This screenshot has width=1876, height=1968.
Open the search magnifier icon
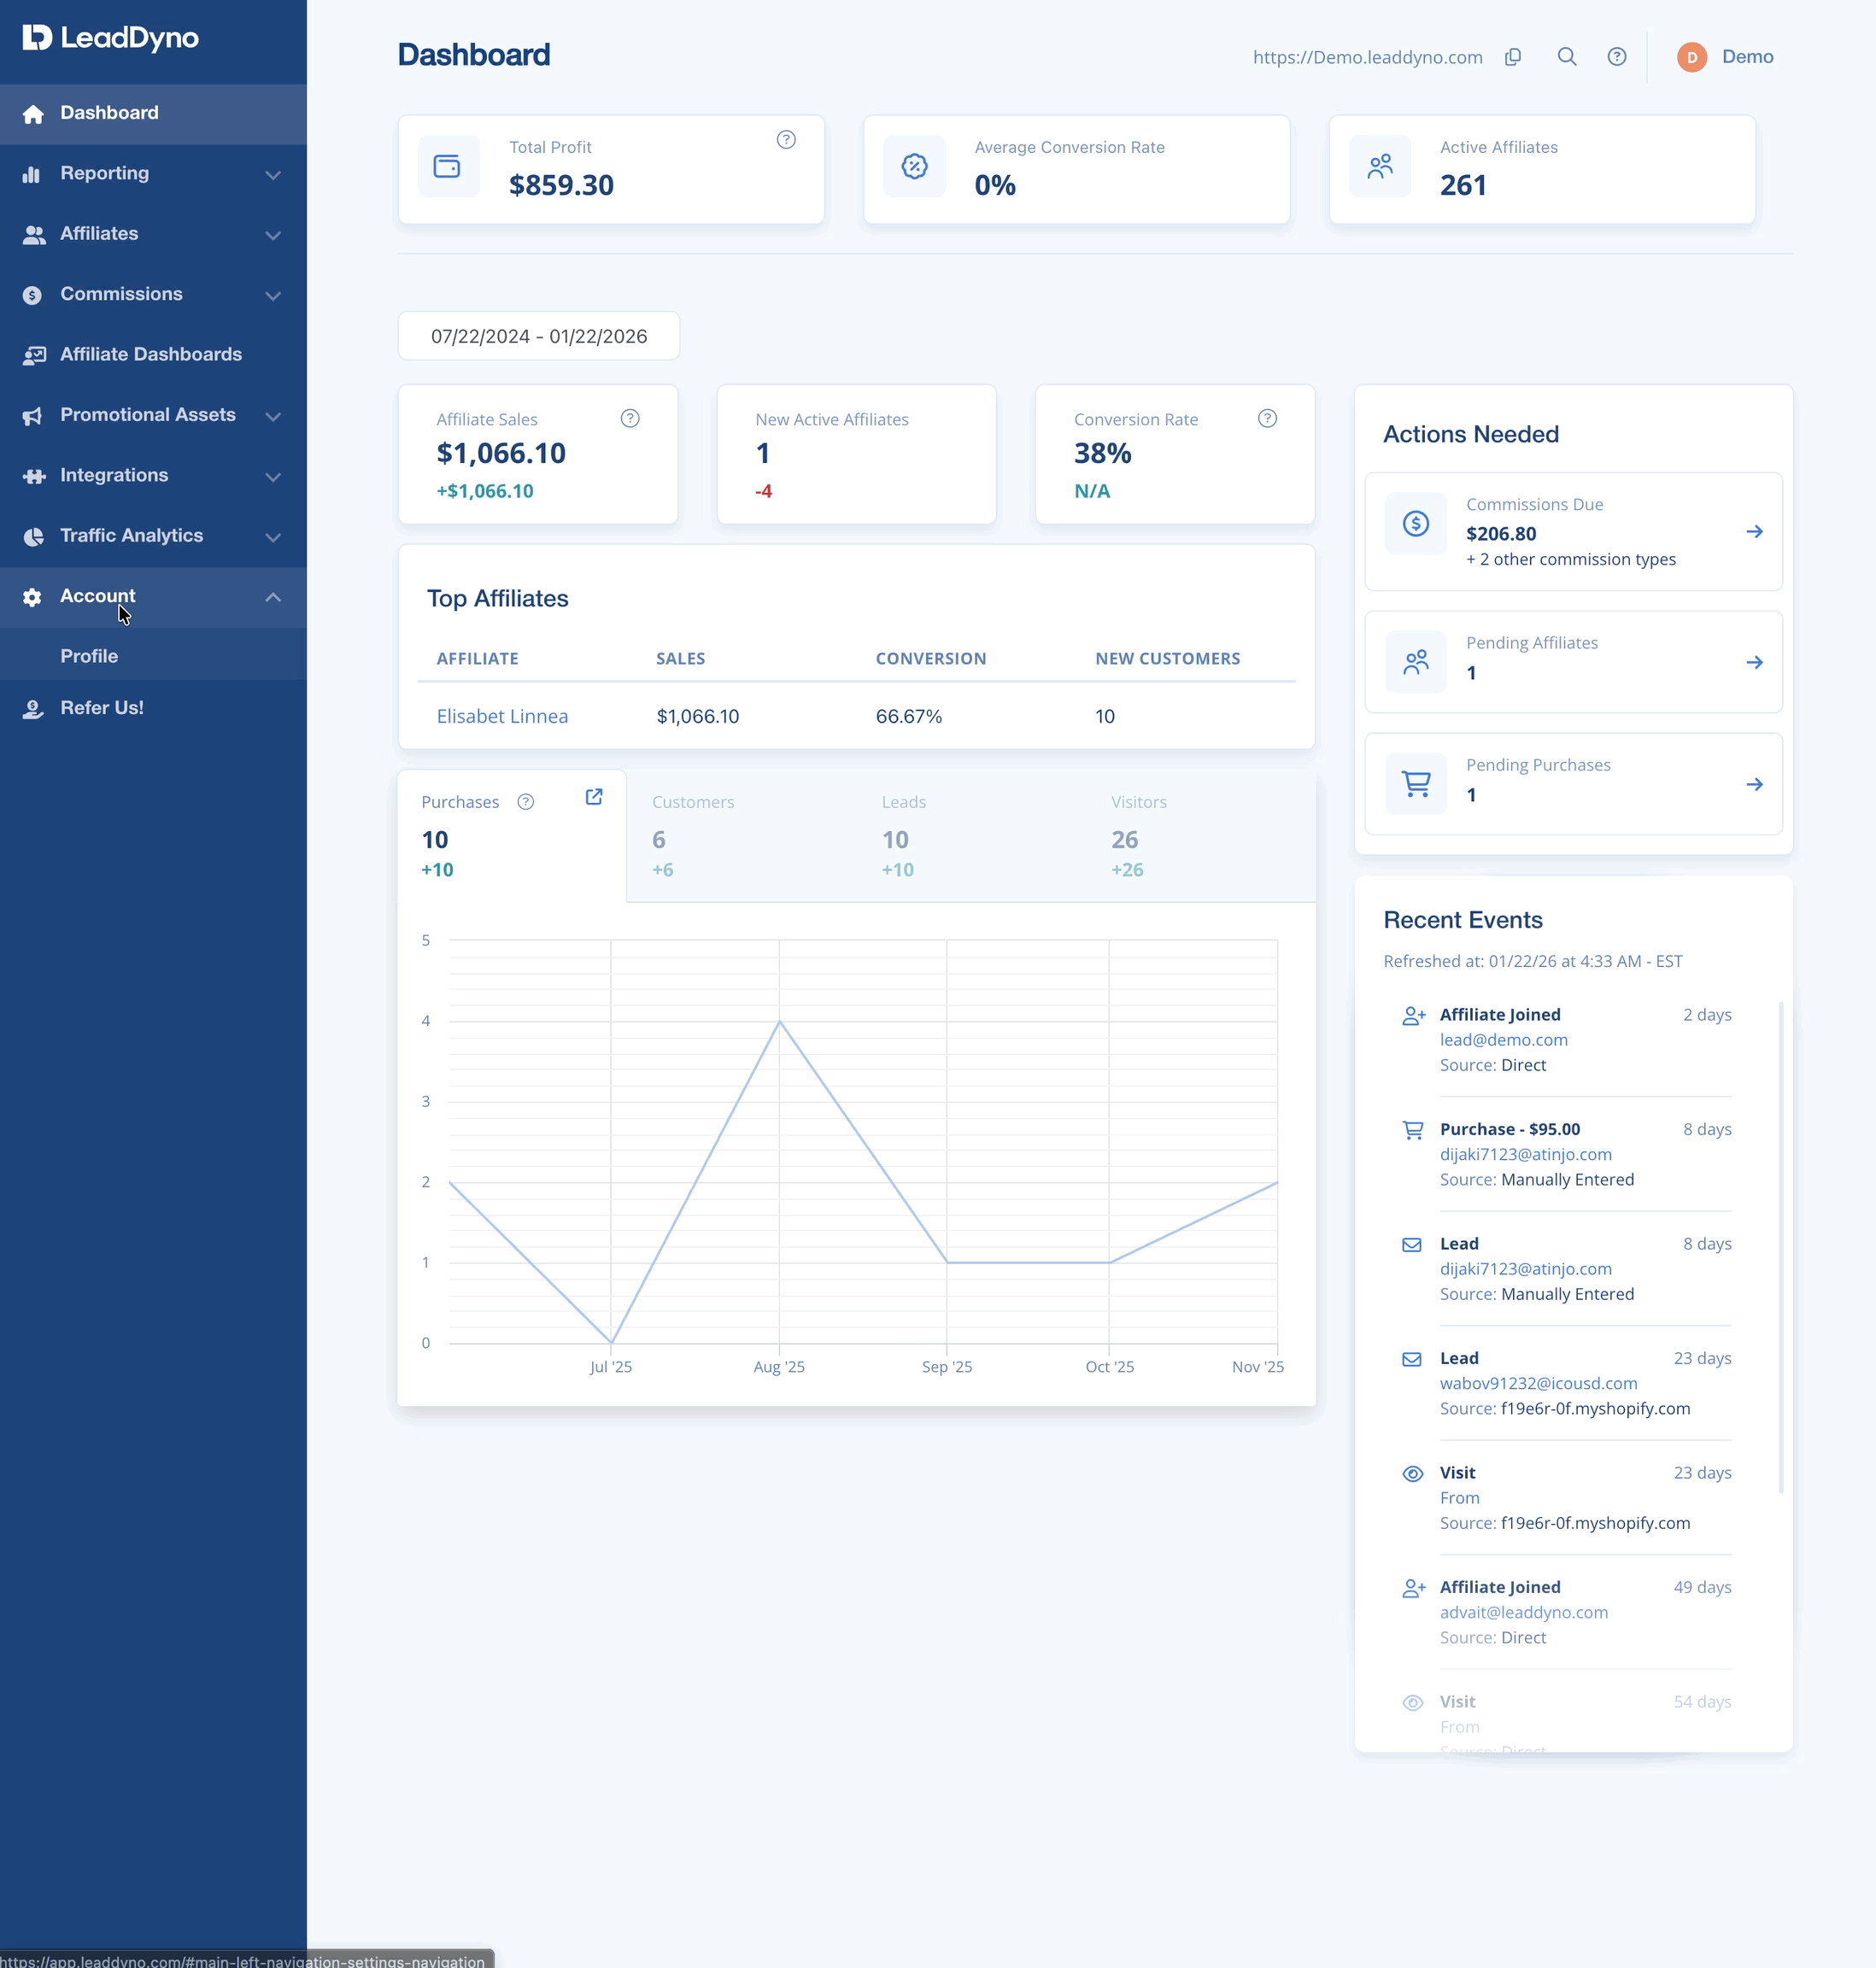coord(1567,57)
